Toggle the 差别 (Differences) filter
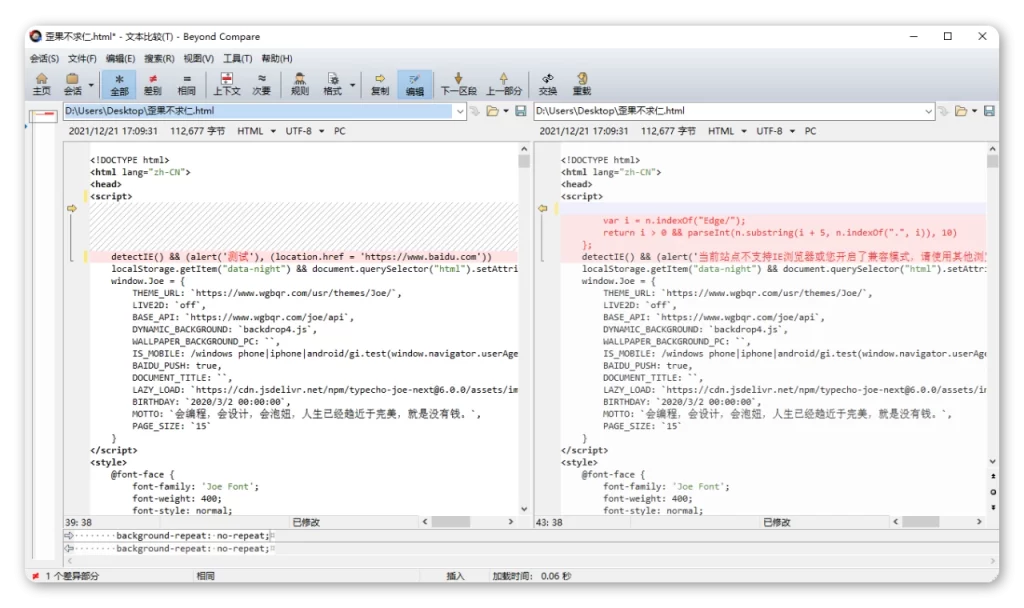Image resolution: width=1024 pixels, height=608 pixels. click(x=153, y=84)
